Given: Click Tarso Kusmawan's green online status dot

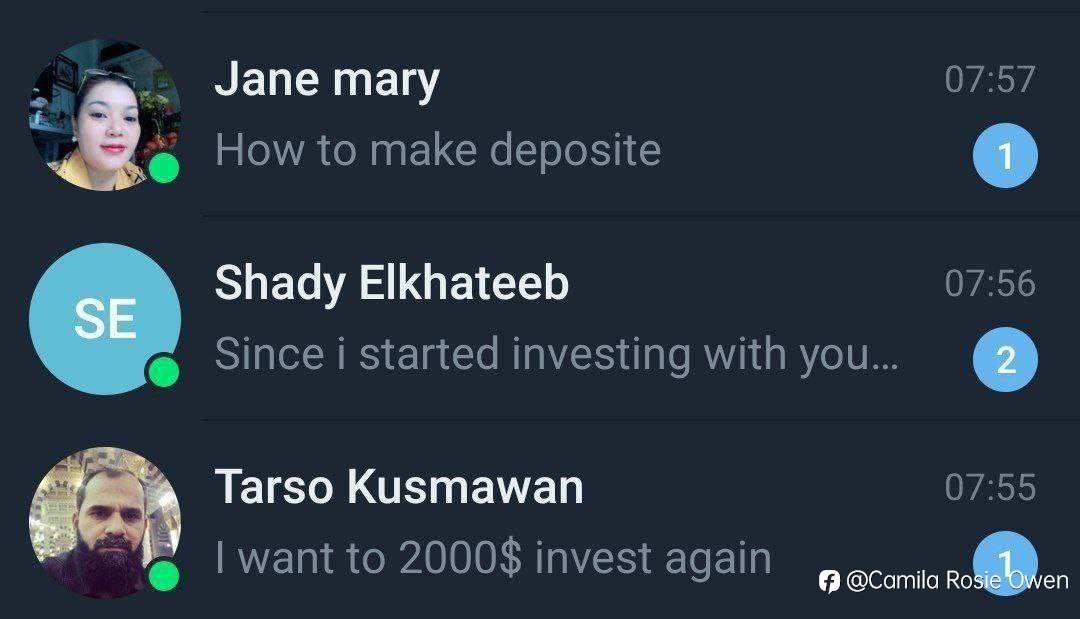Looking at the screenshot, I should pos(163,576).
